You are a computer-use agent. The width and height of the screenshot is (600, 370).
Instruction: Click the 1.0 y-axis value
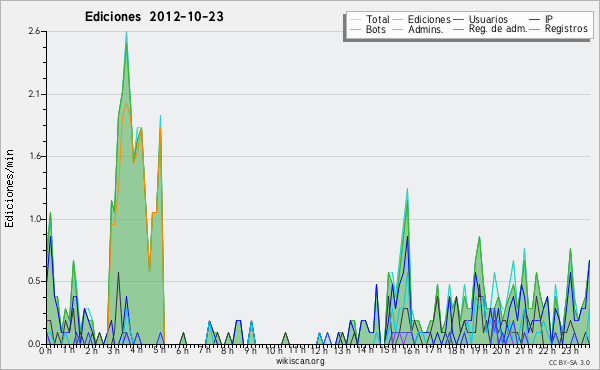click(34, 219)
